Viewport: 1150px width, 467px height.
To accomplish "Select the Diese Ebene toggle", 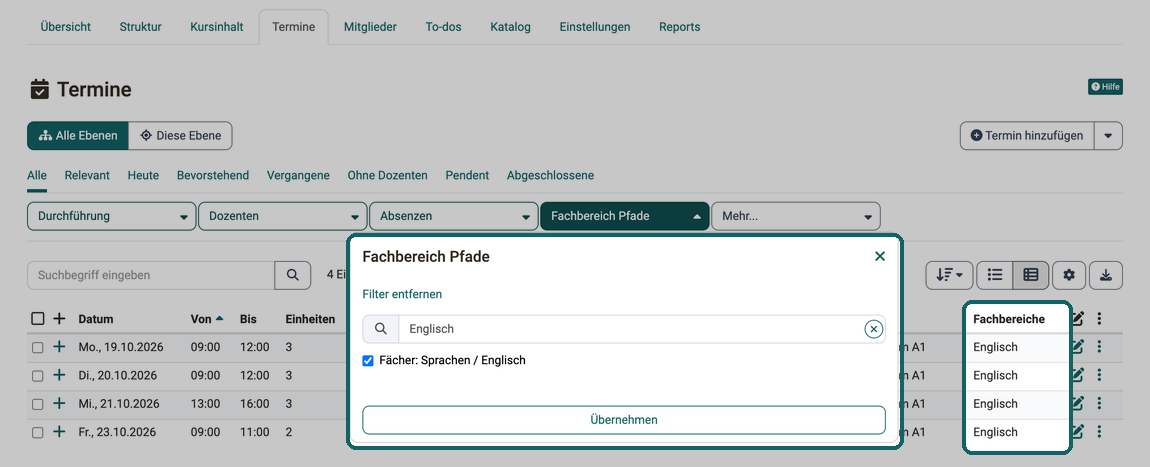I will click(x=180, y=136).
